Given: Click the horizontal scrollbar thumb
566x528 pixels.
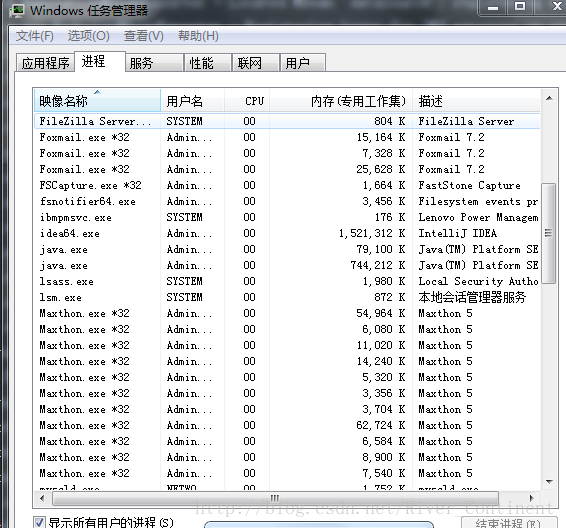Looking at the screenshot, I should 275,498.
